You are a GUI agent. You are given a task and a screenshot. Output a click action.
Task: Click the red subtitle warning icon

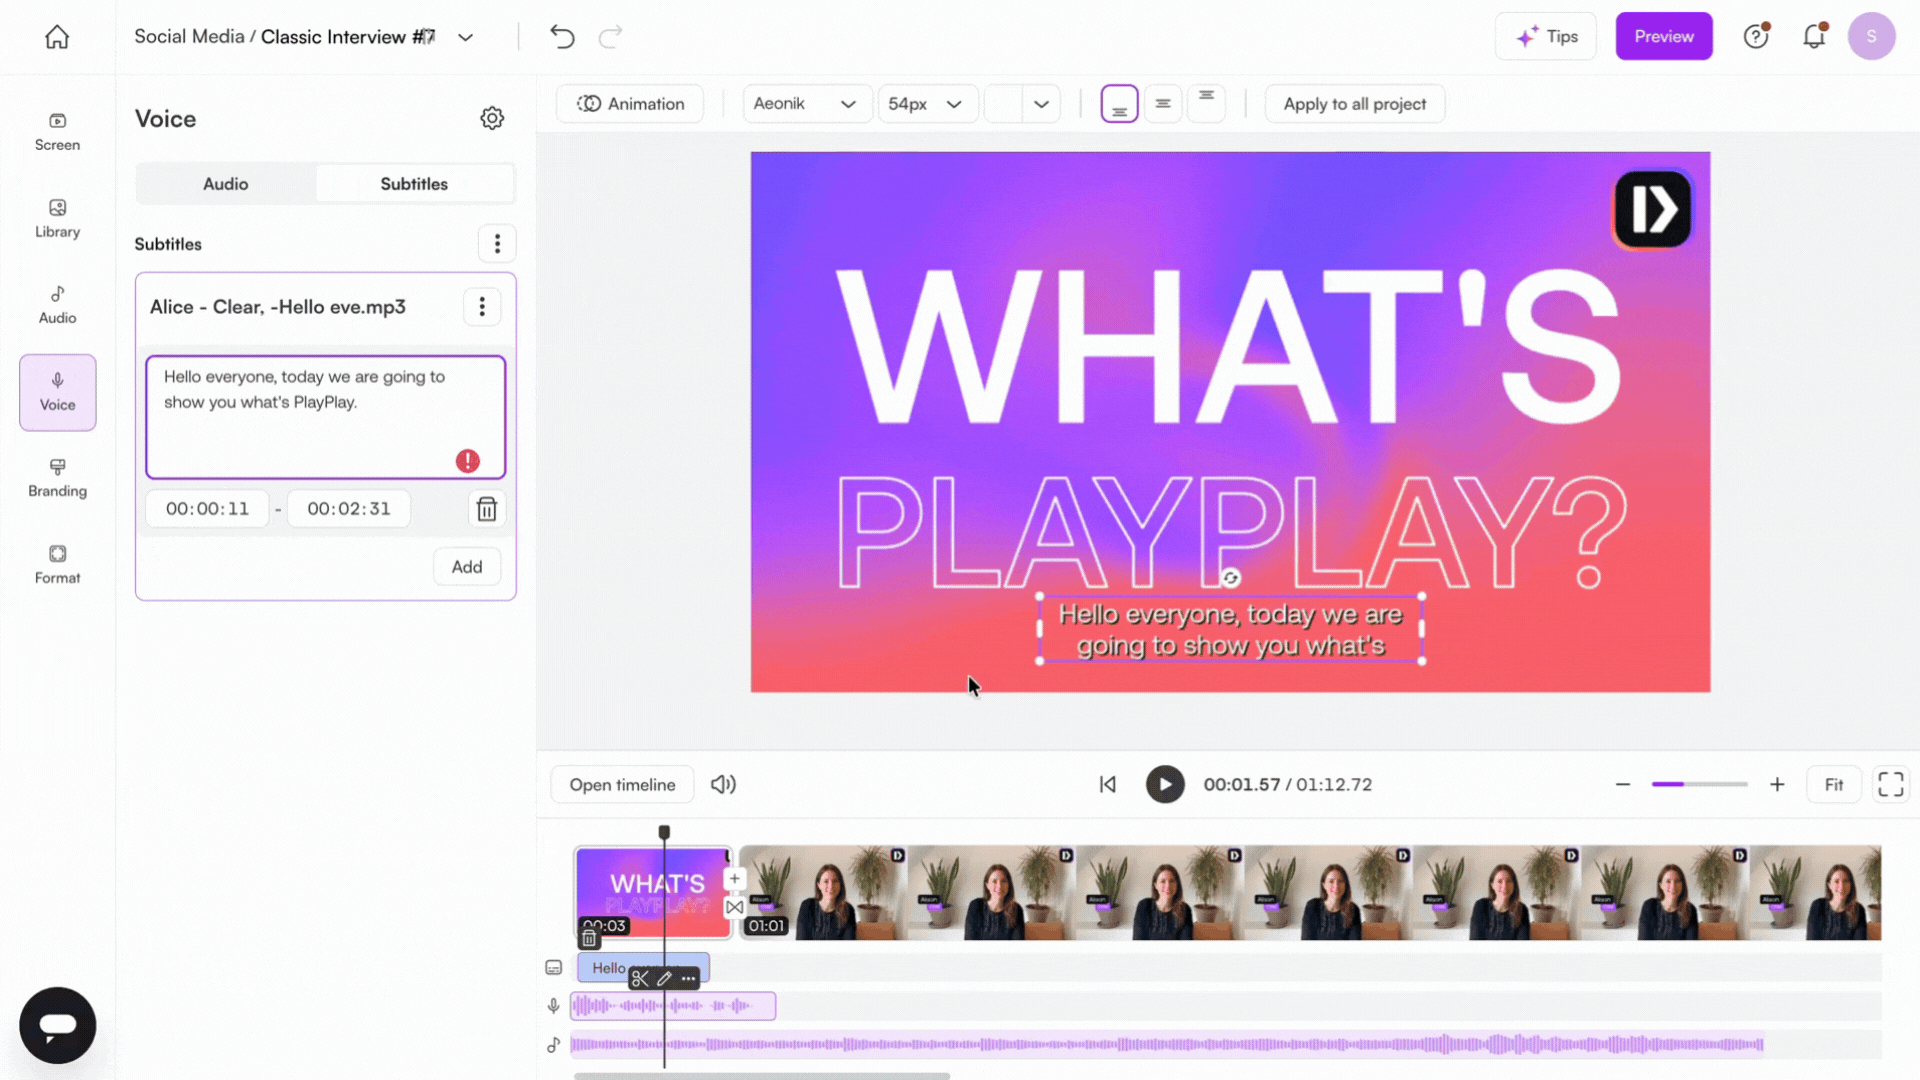467,461
